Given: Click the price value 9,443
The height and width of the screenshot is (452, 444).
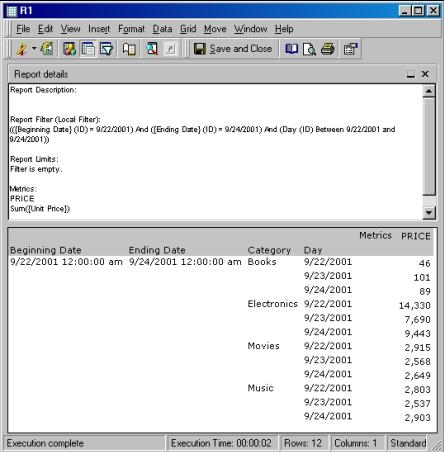Looking at the screenshot, I should [x=418, y=334].
